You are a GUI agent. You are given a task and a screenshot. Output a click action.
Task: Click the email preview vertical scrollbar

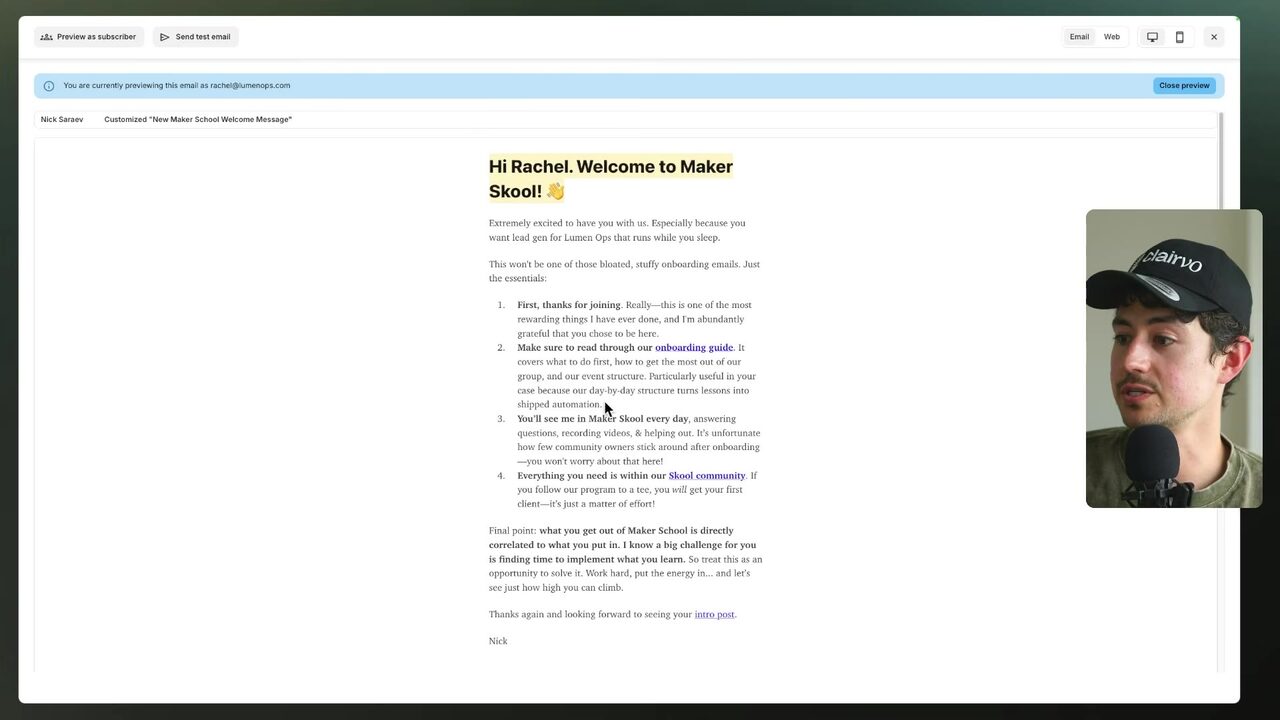(x=1221, y=160)
